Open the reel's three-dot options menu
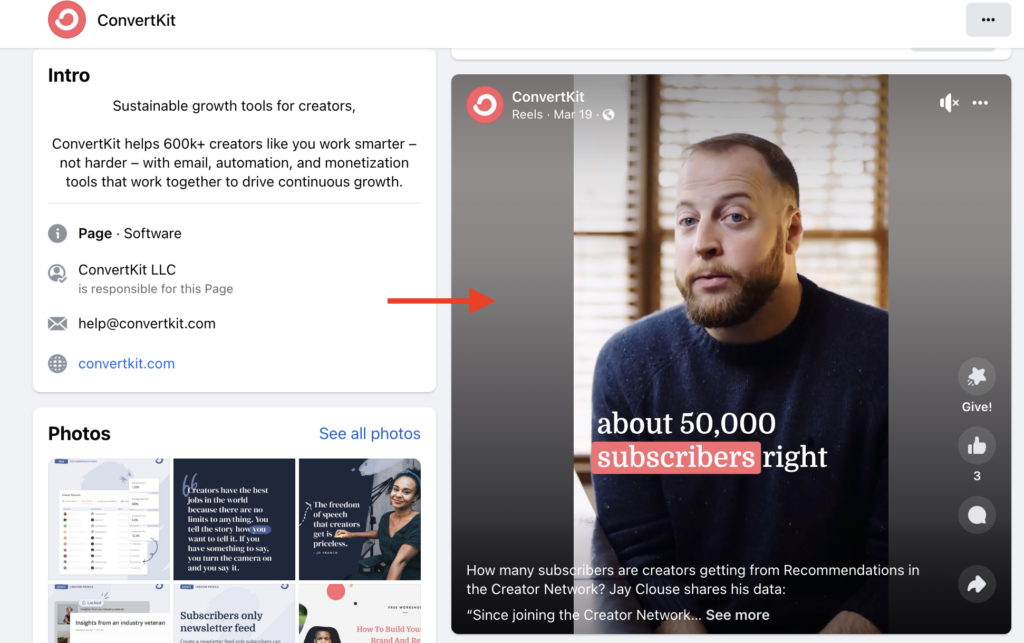This screenshot has height=643, width=1024. [980, 102]
